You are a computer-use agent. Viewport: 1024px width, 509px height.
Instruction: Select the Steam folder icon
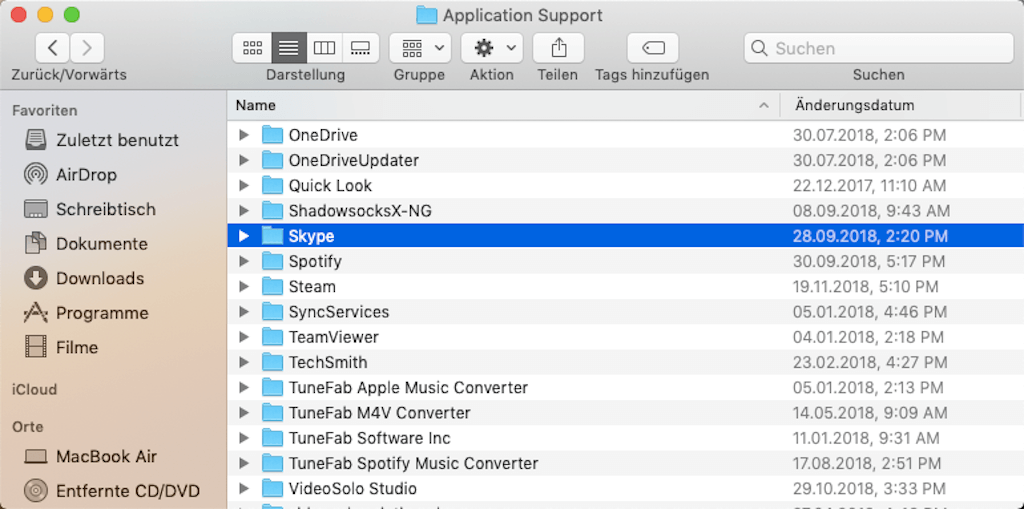click(x=272, y=287)
